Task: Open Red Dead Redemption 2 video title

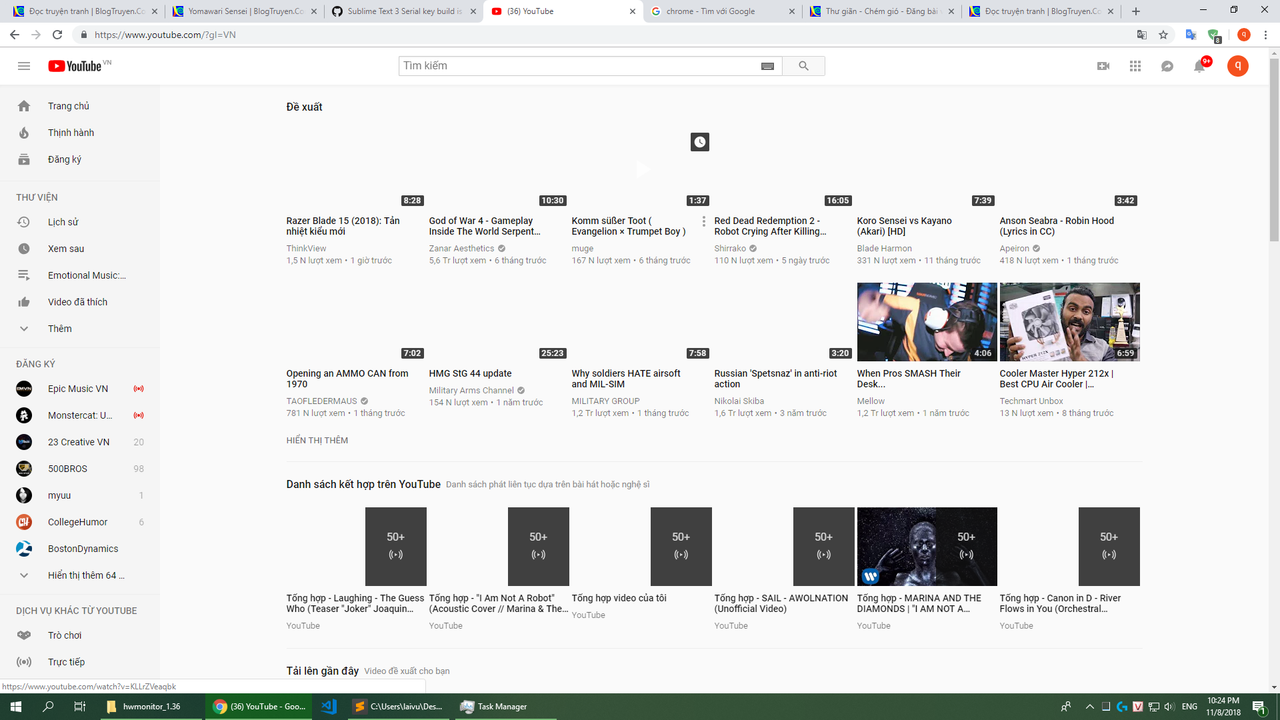Action: [x=770, y=226]
